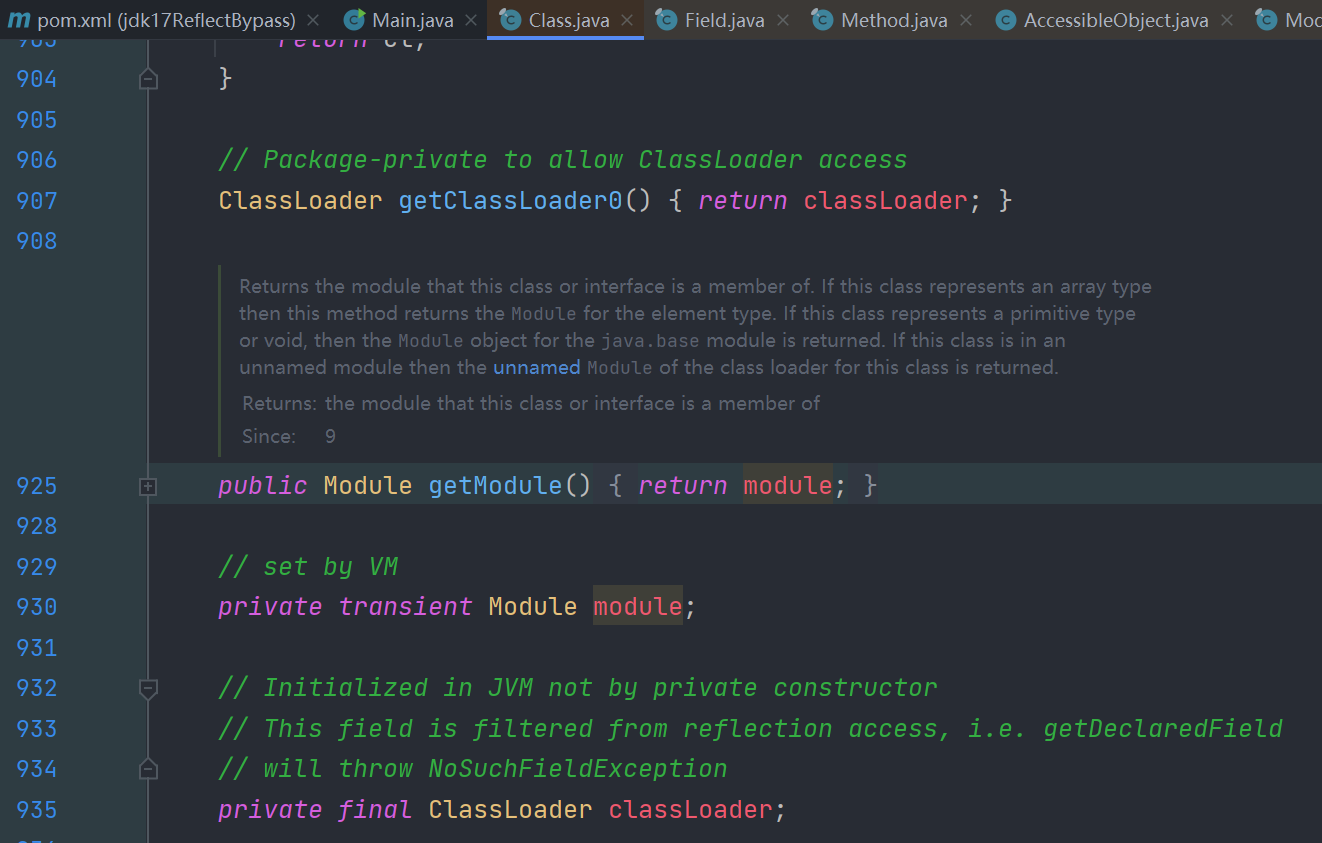
Task: Click line number 935 in the gutter
Action: click(37, 810)
